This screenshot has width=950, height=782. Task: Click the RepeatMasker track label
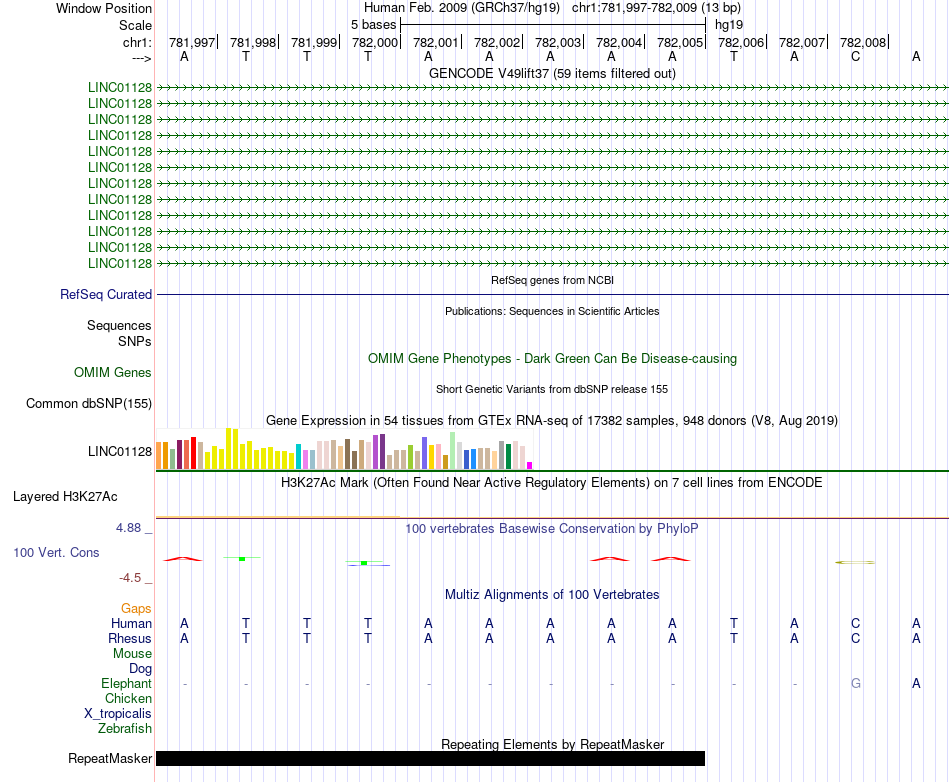pos(110,758)
